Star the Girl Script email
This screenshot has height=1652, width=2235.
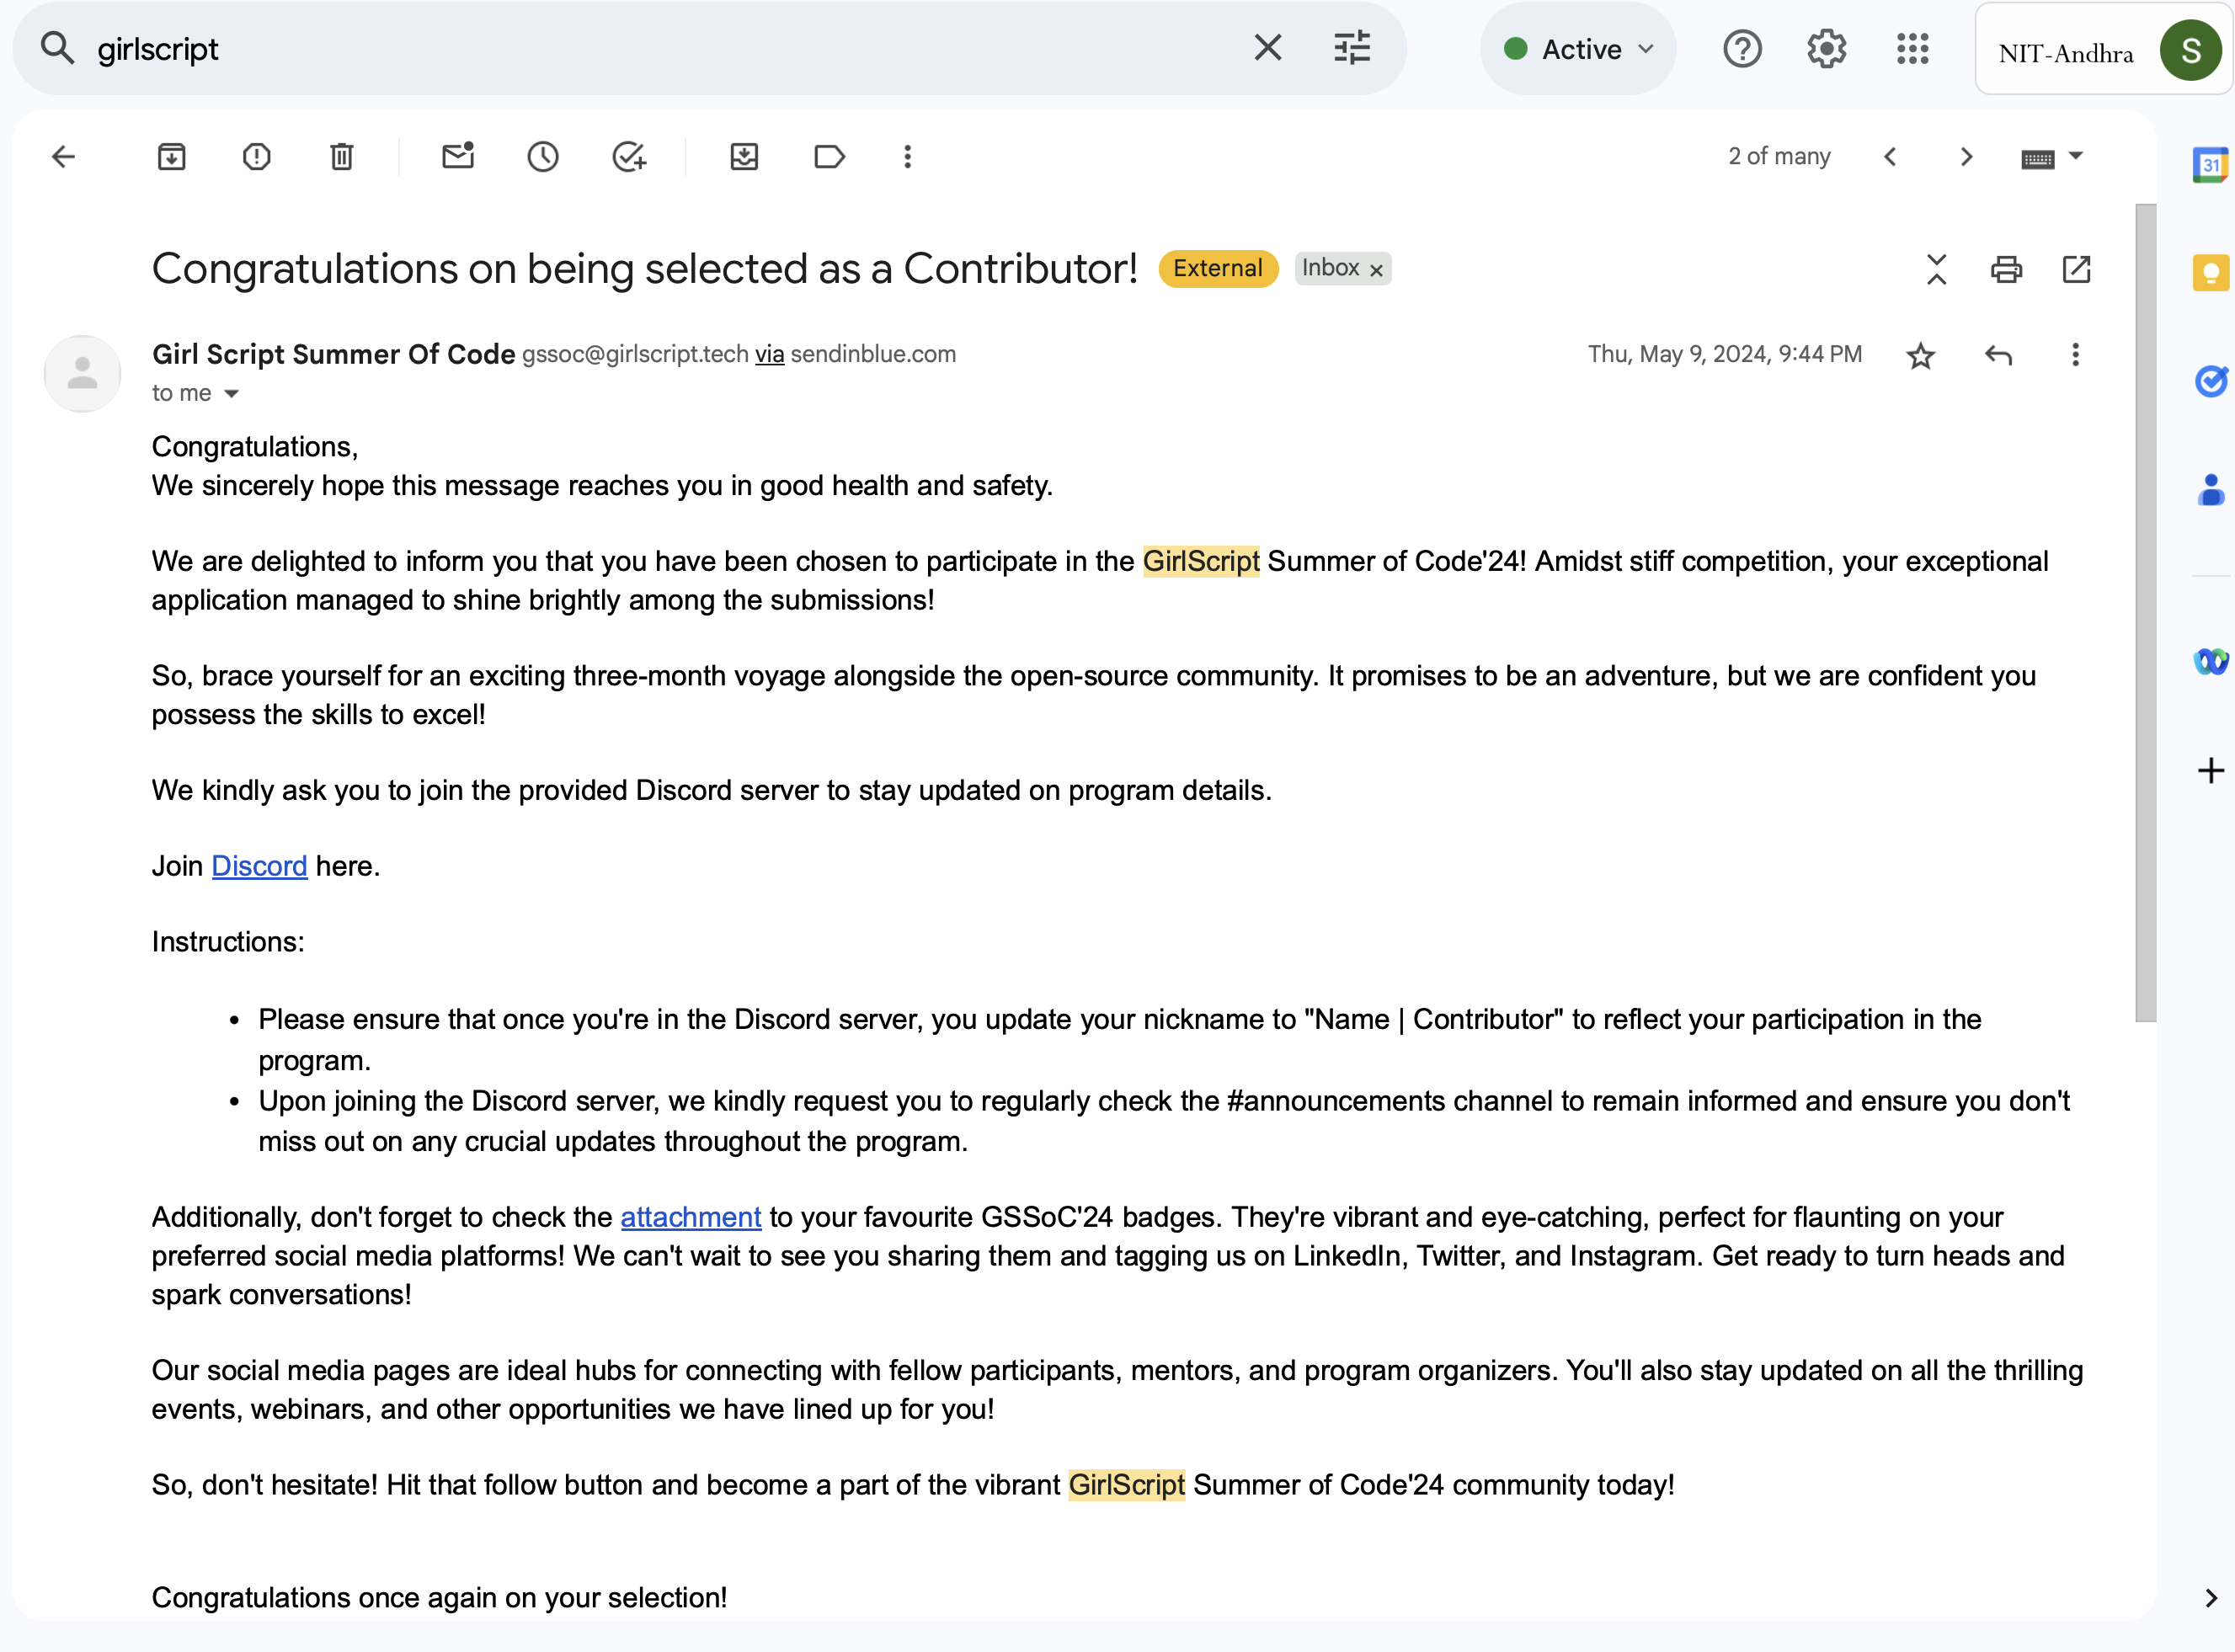[x=1920, y=356]
